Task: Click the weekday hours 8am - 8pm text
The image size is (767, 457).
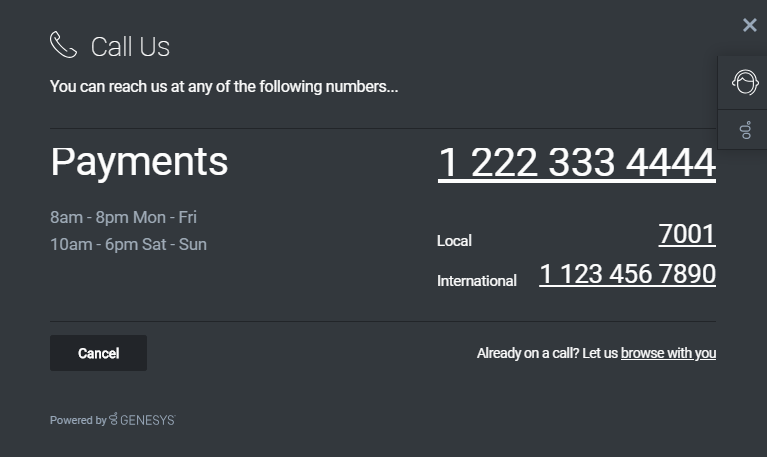Action: pyautogui.click(x=123, y=217)
